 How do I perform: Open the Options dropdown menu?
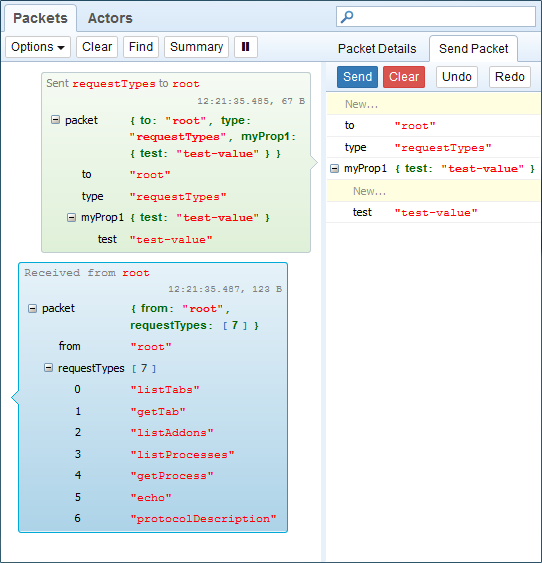pyautogui.click(x=38, y=47)
